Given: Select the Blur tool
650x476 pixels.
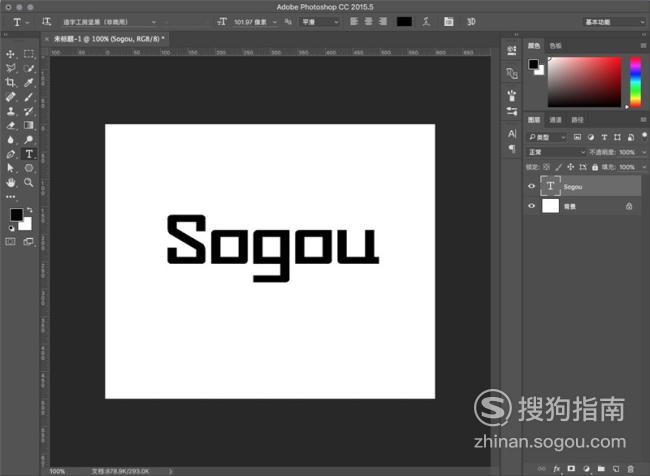Looking at the screenshot, I should (x=10, y=139).
